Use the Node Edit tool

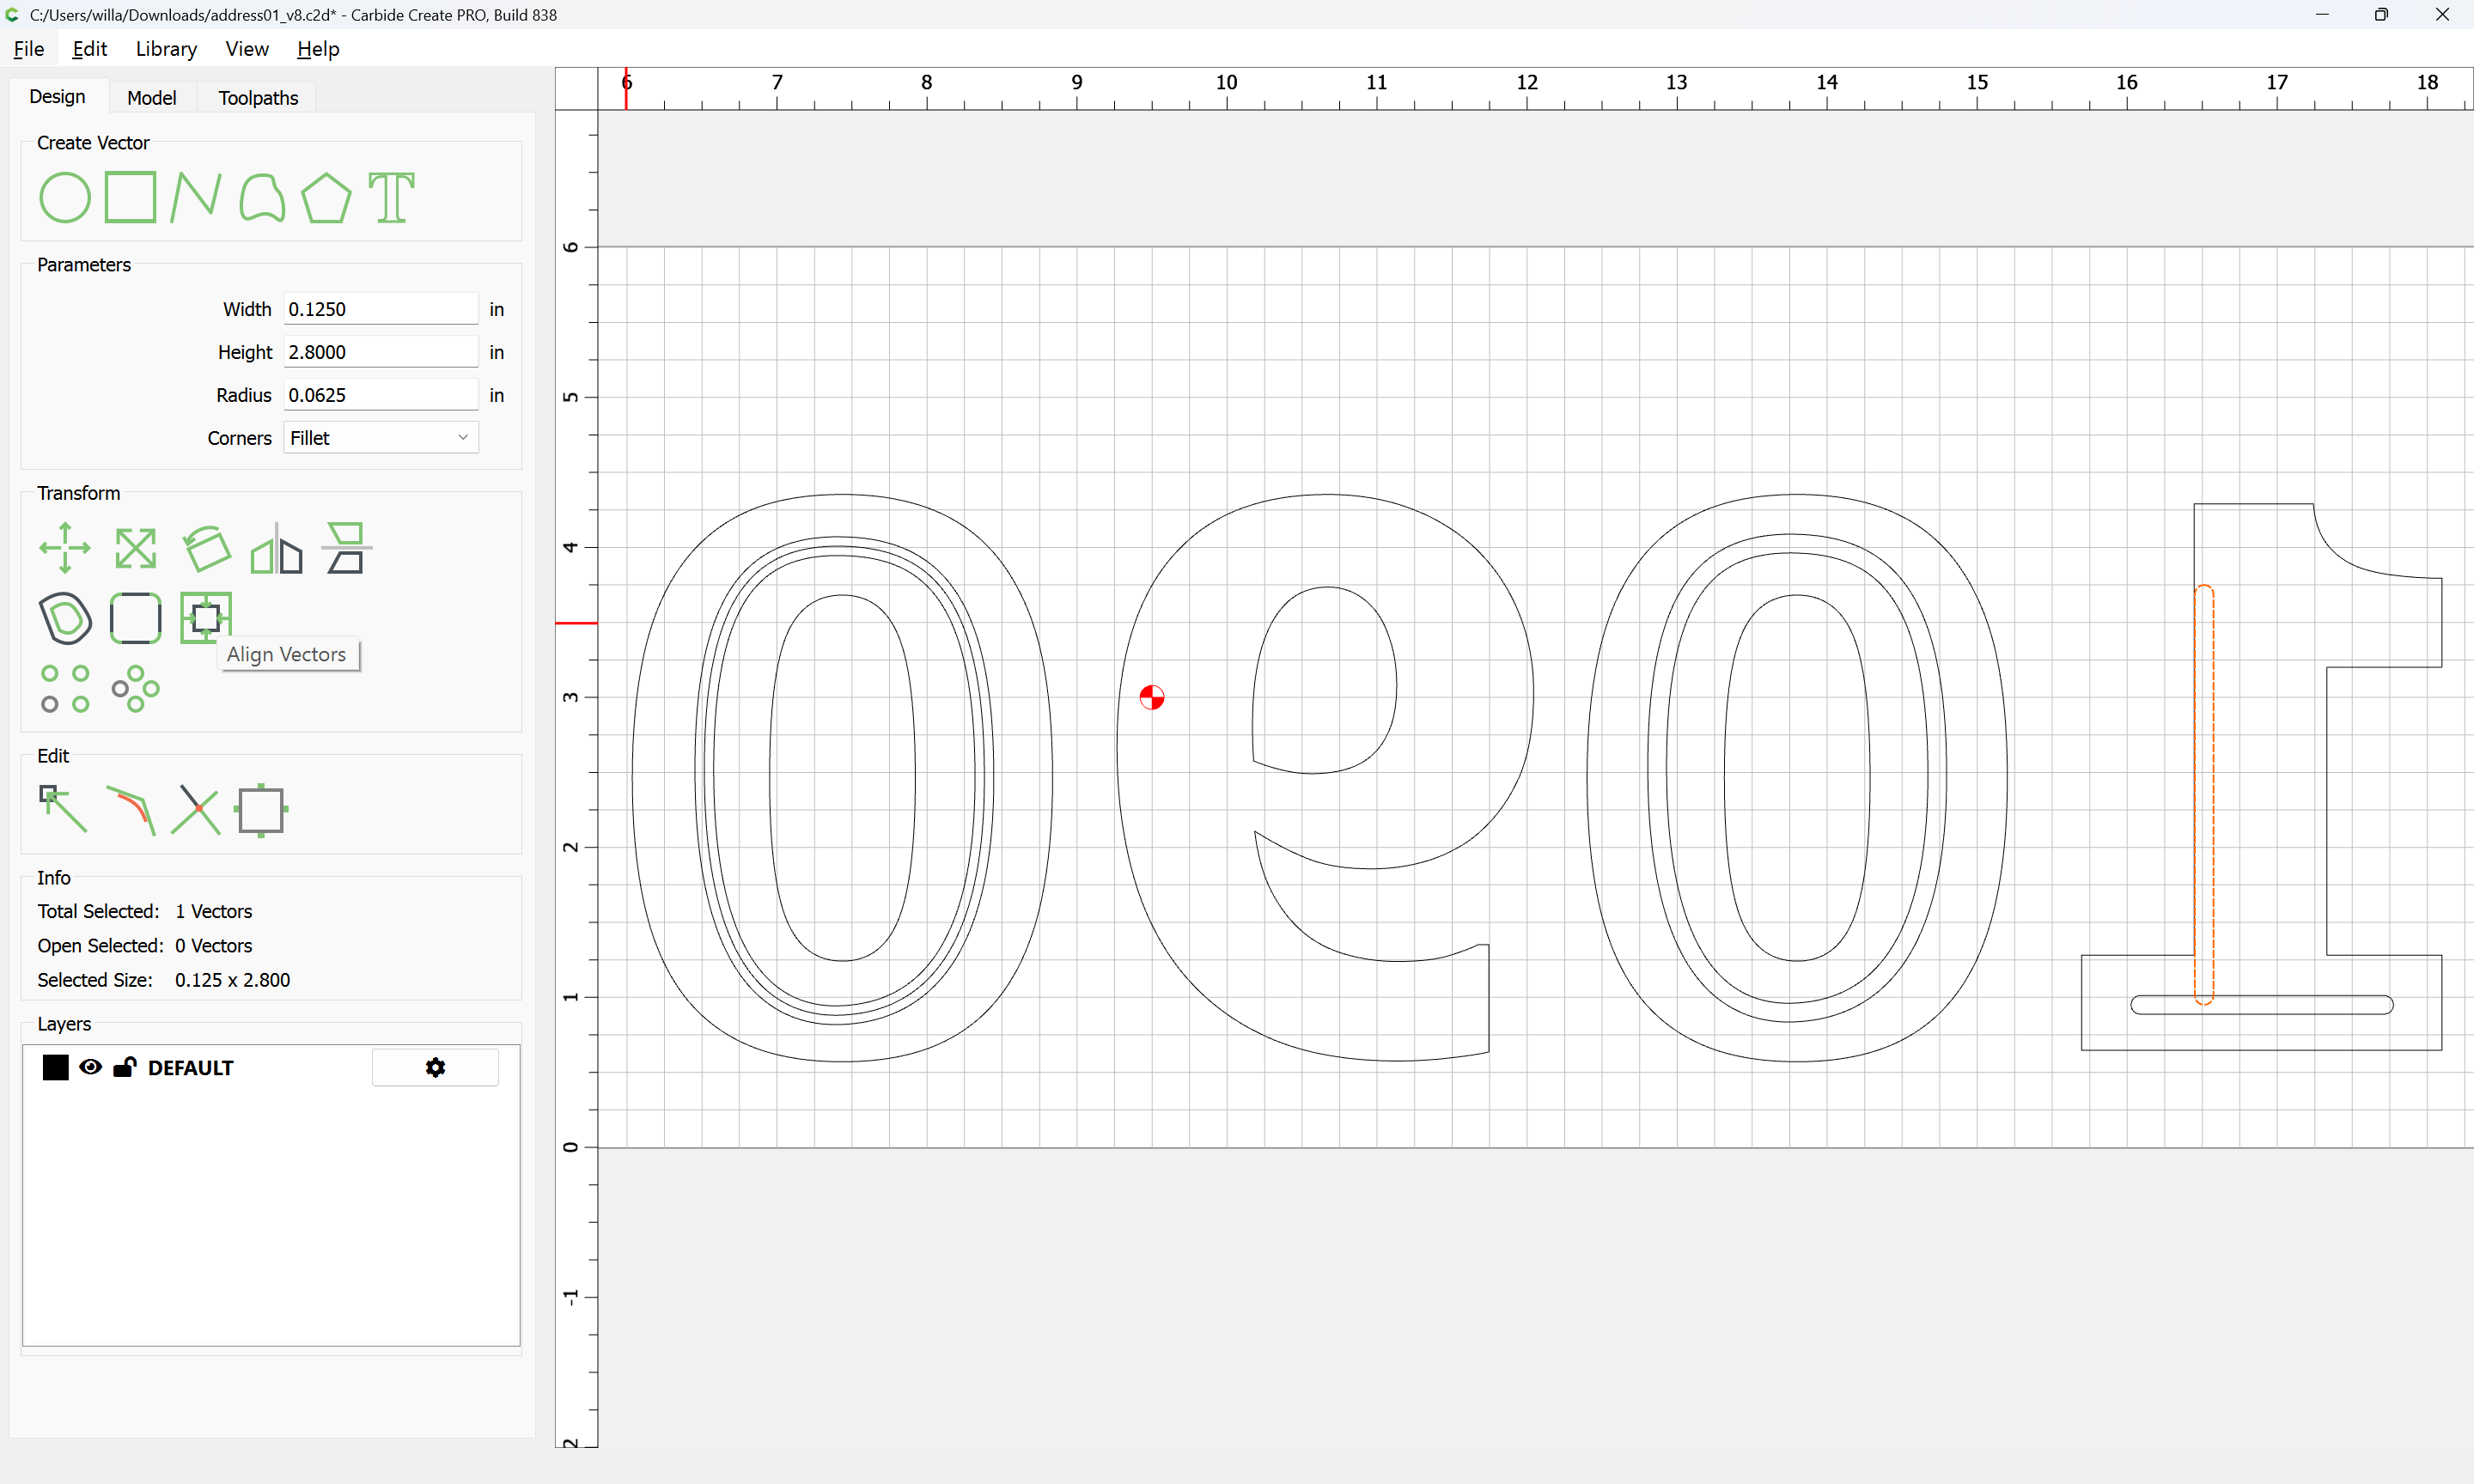click(63, 809)
